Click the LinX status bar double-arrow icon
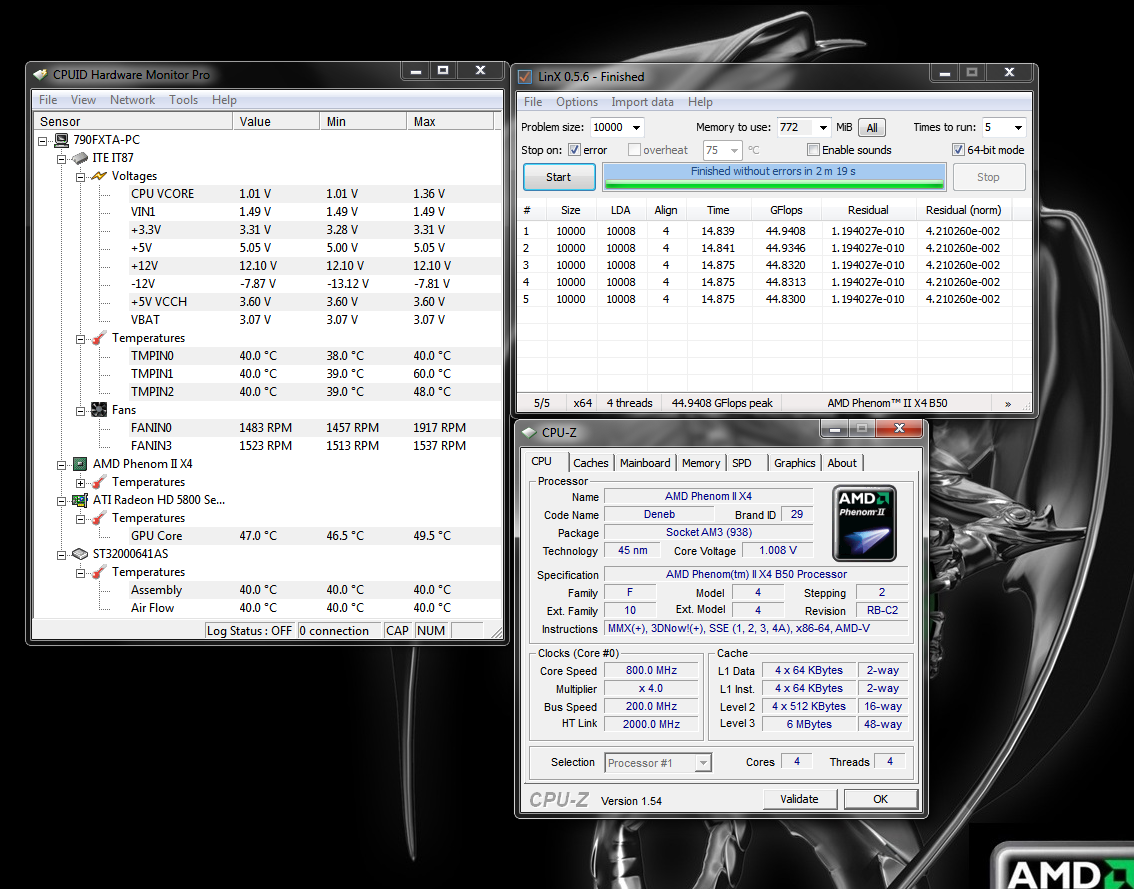The image size is (1134, 889). click(1007, 404)
